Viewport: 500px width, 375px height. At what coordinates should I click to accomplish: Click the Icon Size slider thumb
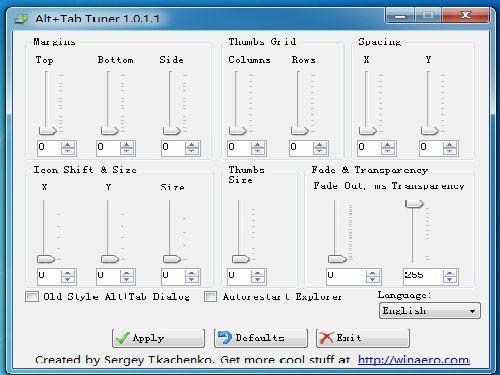pos(172,259)
